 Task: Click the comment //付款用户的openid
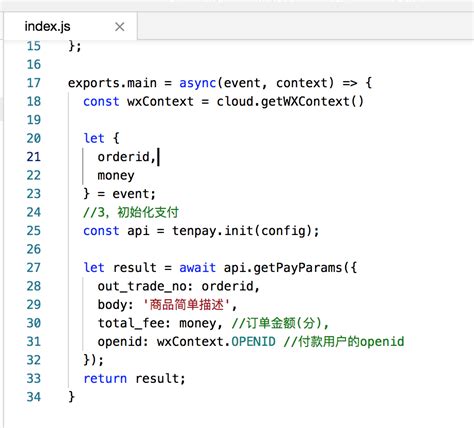click(x=344, y=342)
